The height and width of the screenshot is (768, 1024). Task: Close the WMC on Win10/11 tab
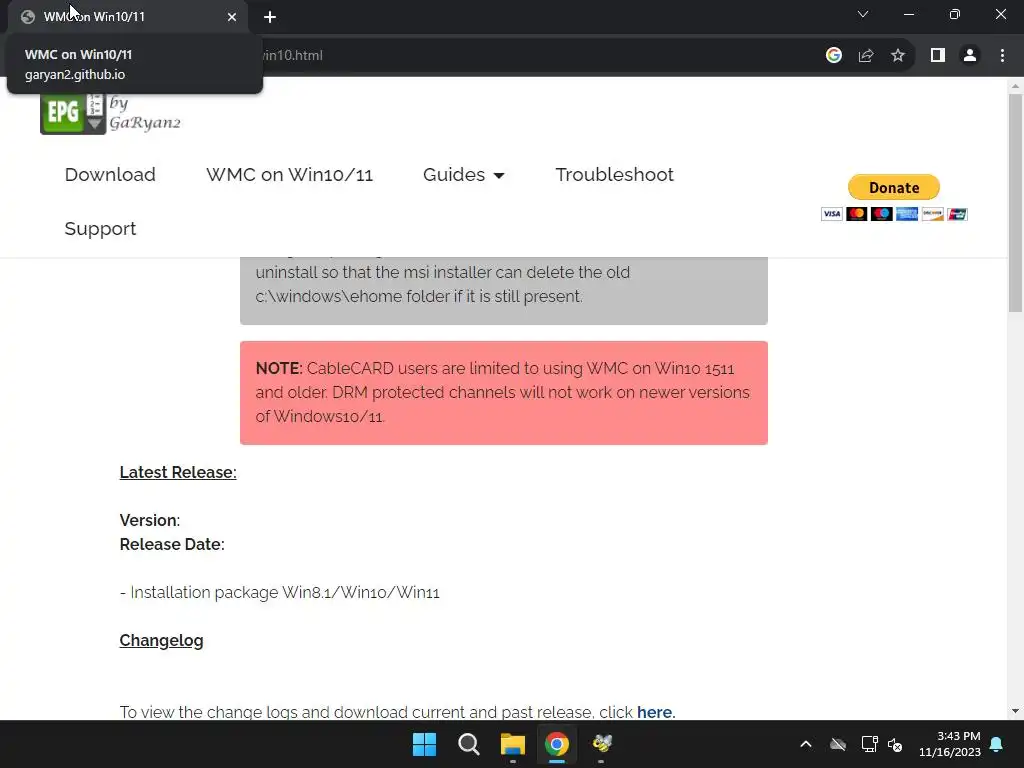pos(232,17)
